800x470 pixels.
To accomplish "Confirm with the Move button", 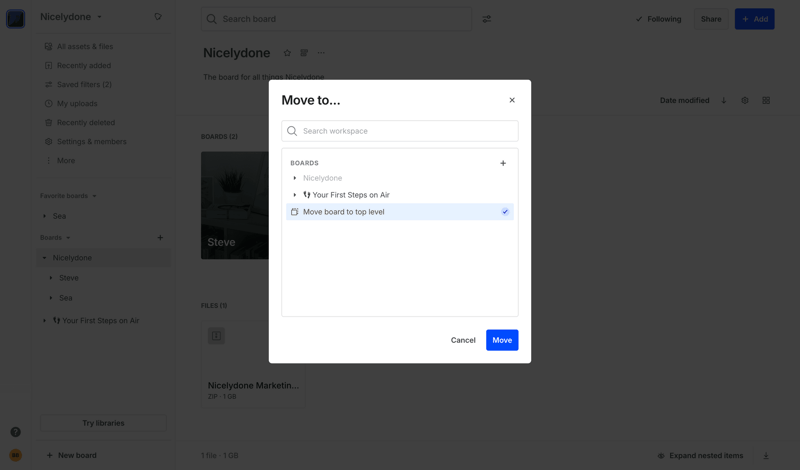I will pos(502,340).
